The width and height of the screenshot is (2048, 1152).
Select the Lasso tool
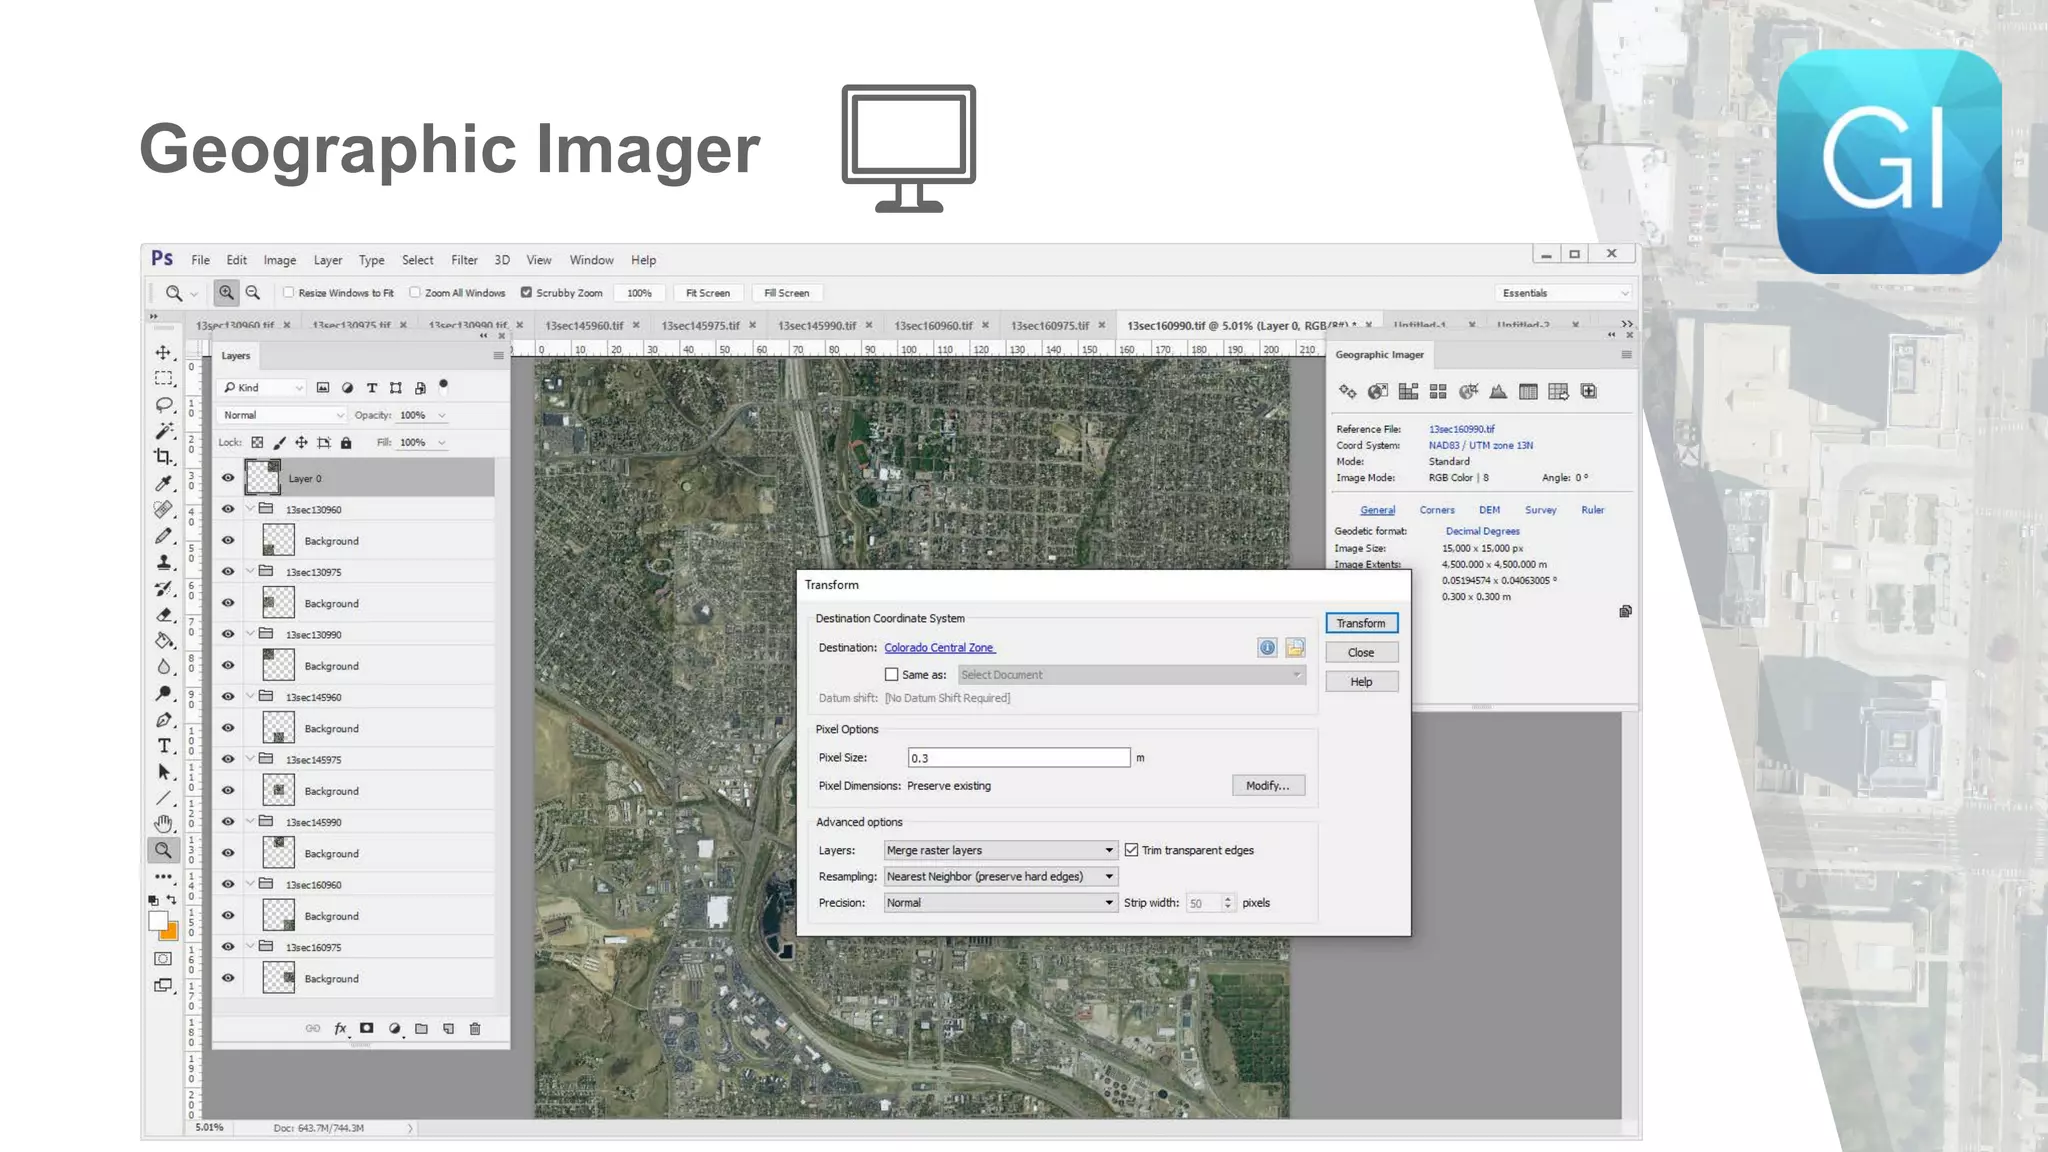[x=163, y=405]
